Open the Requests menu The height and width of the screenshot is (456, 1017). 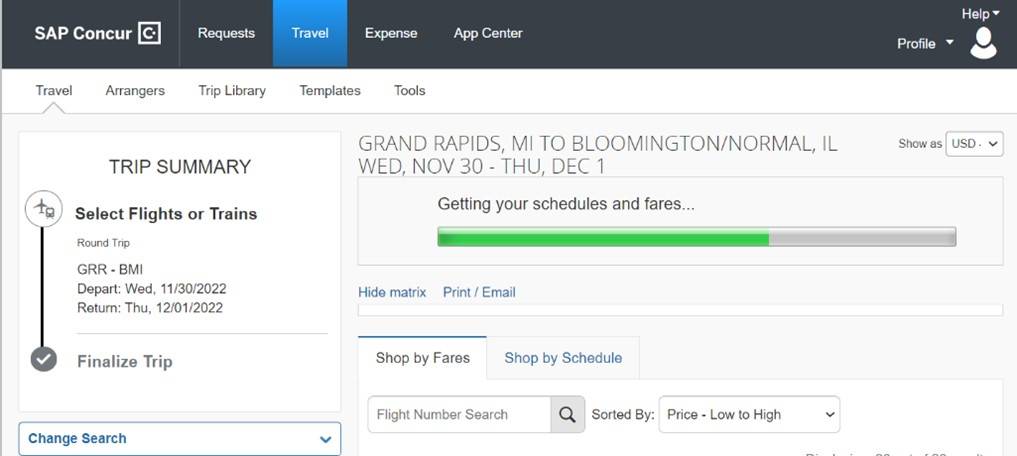pyautogui.click(x=226, y=33)
